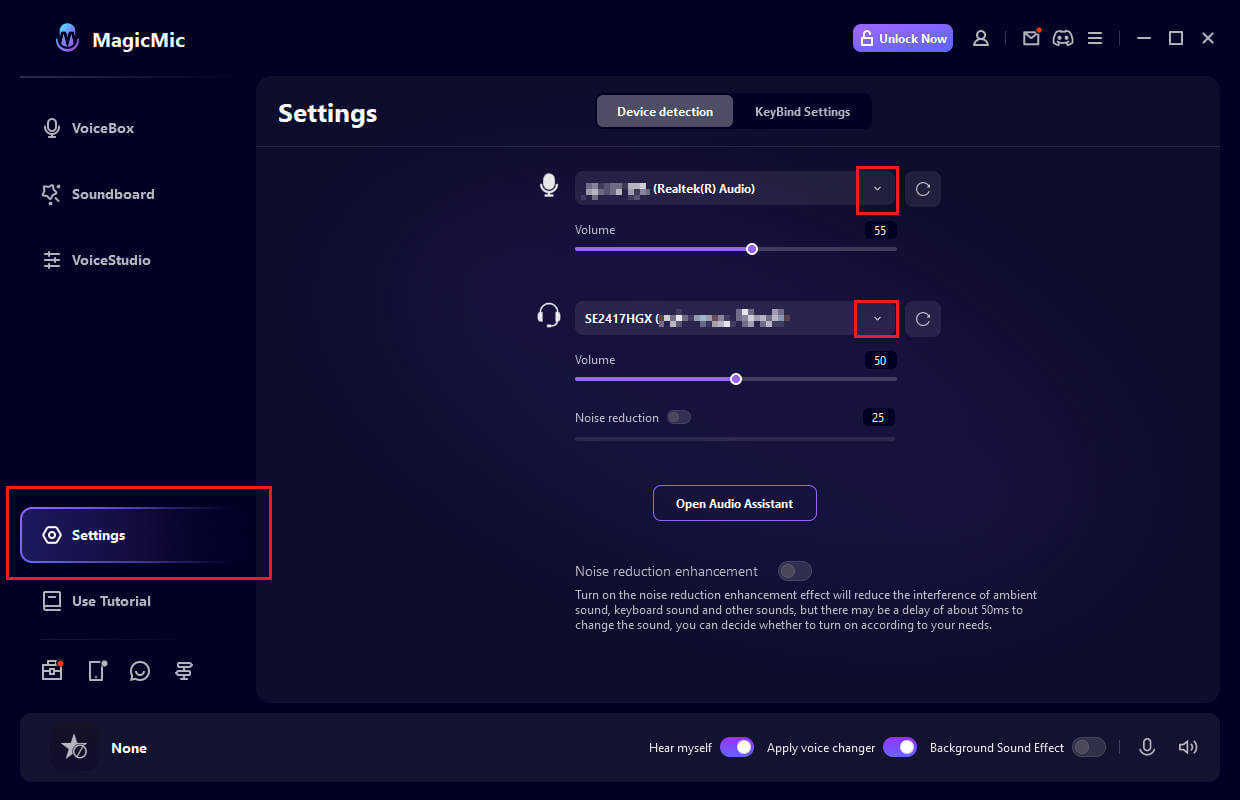Turn off the Hear myself toggle
Viewport: 1240px width, 800px height.
pos(737,747)
